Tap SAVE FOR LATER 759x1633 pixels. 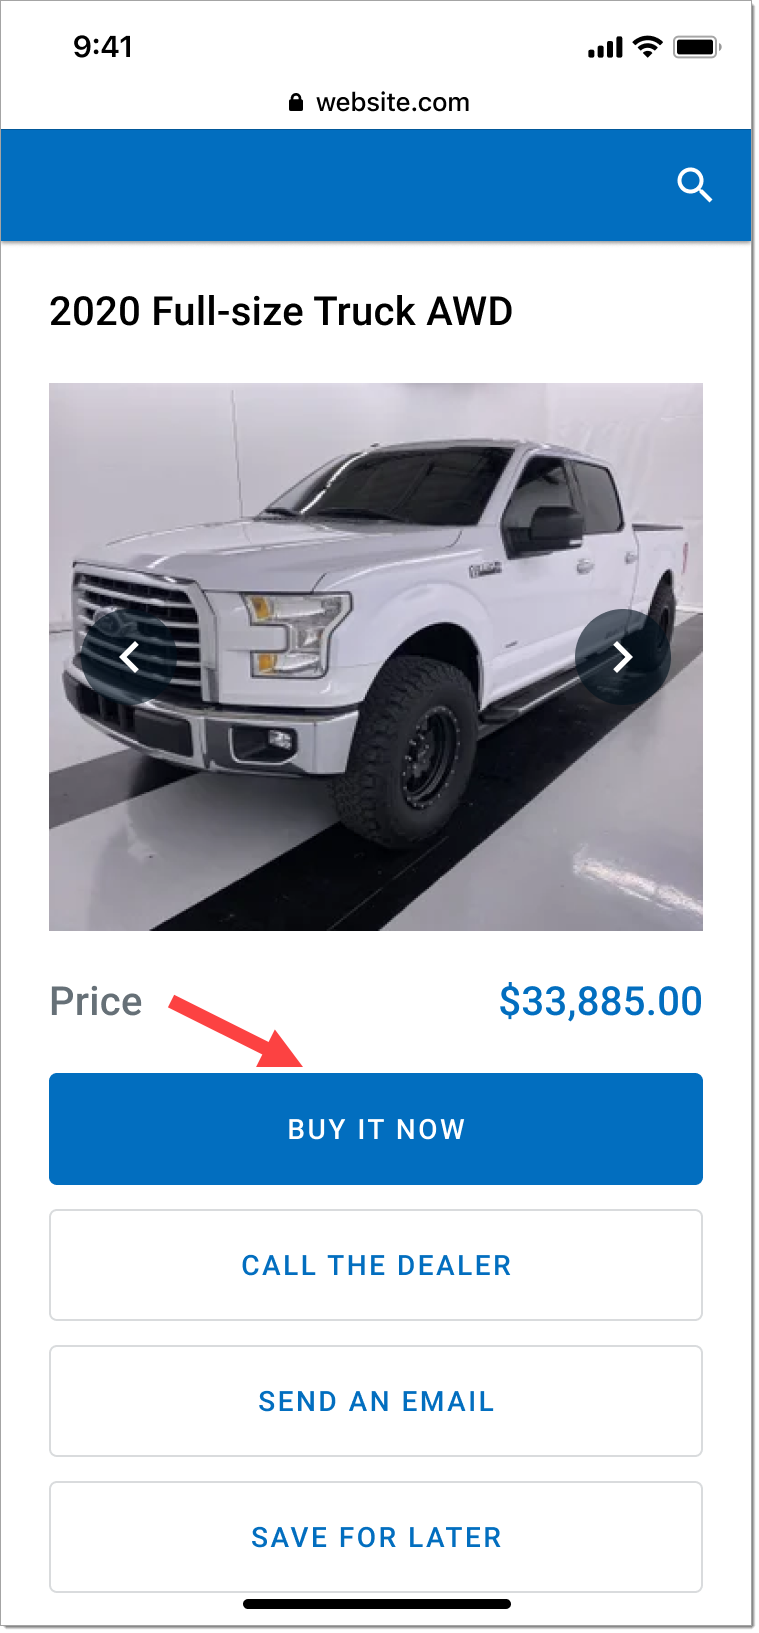pyautogui.click(x=376, y=1537)
